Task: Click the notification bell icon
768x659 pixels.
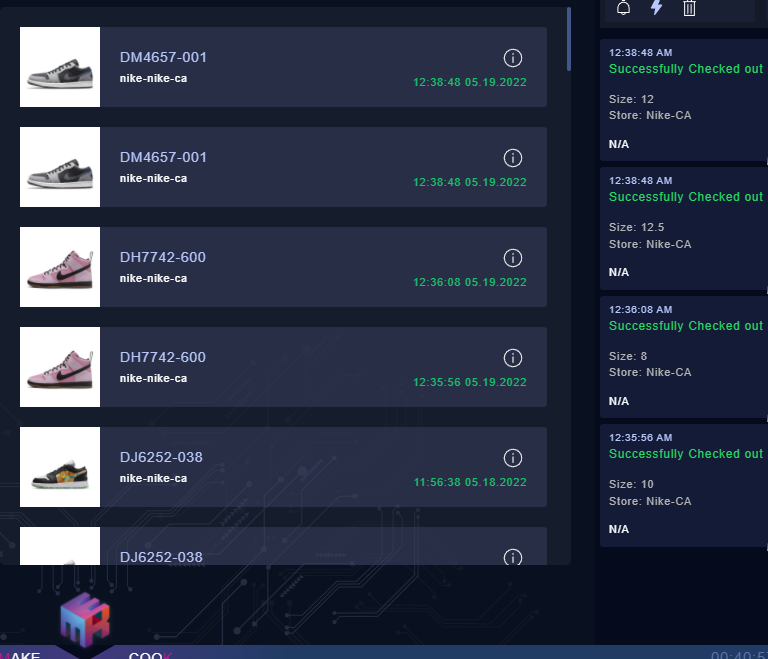Action: [623, 7]
